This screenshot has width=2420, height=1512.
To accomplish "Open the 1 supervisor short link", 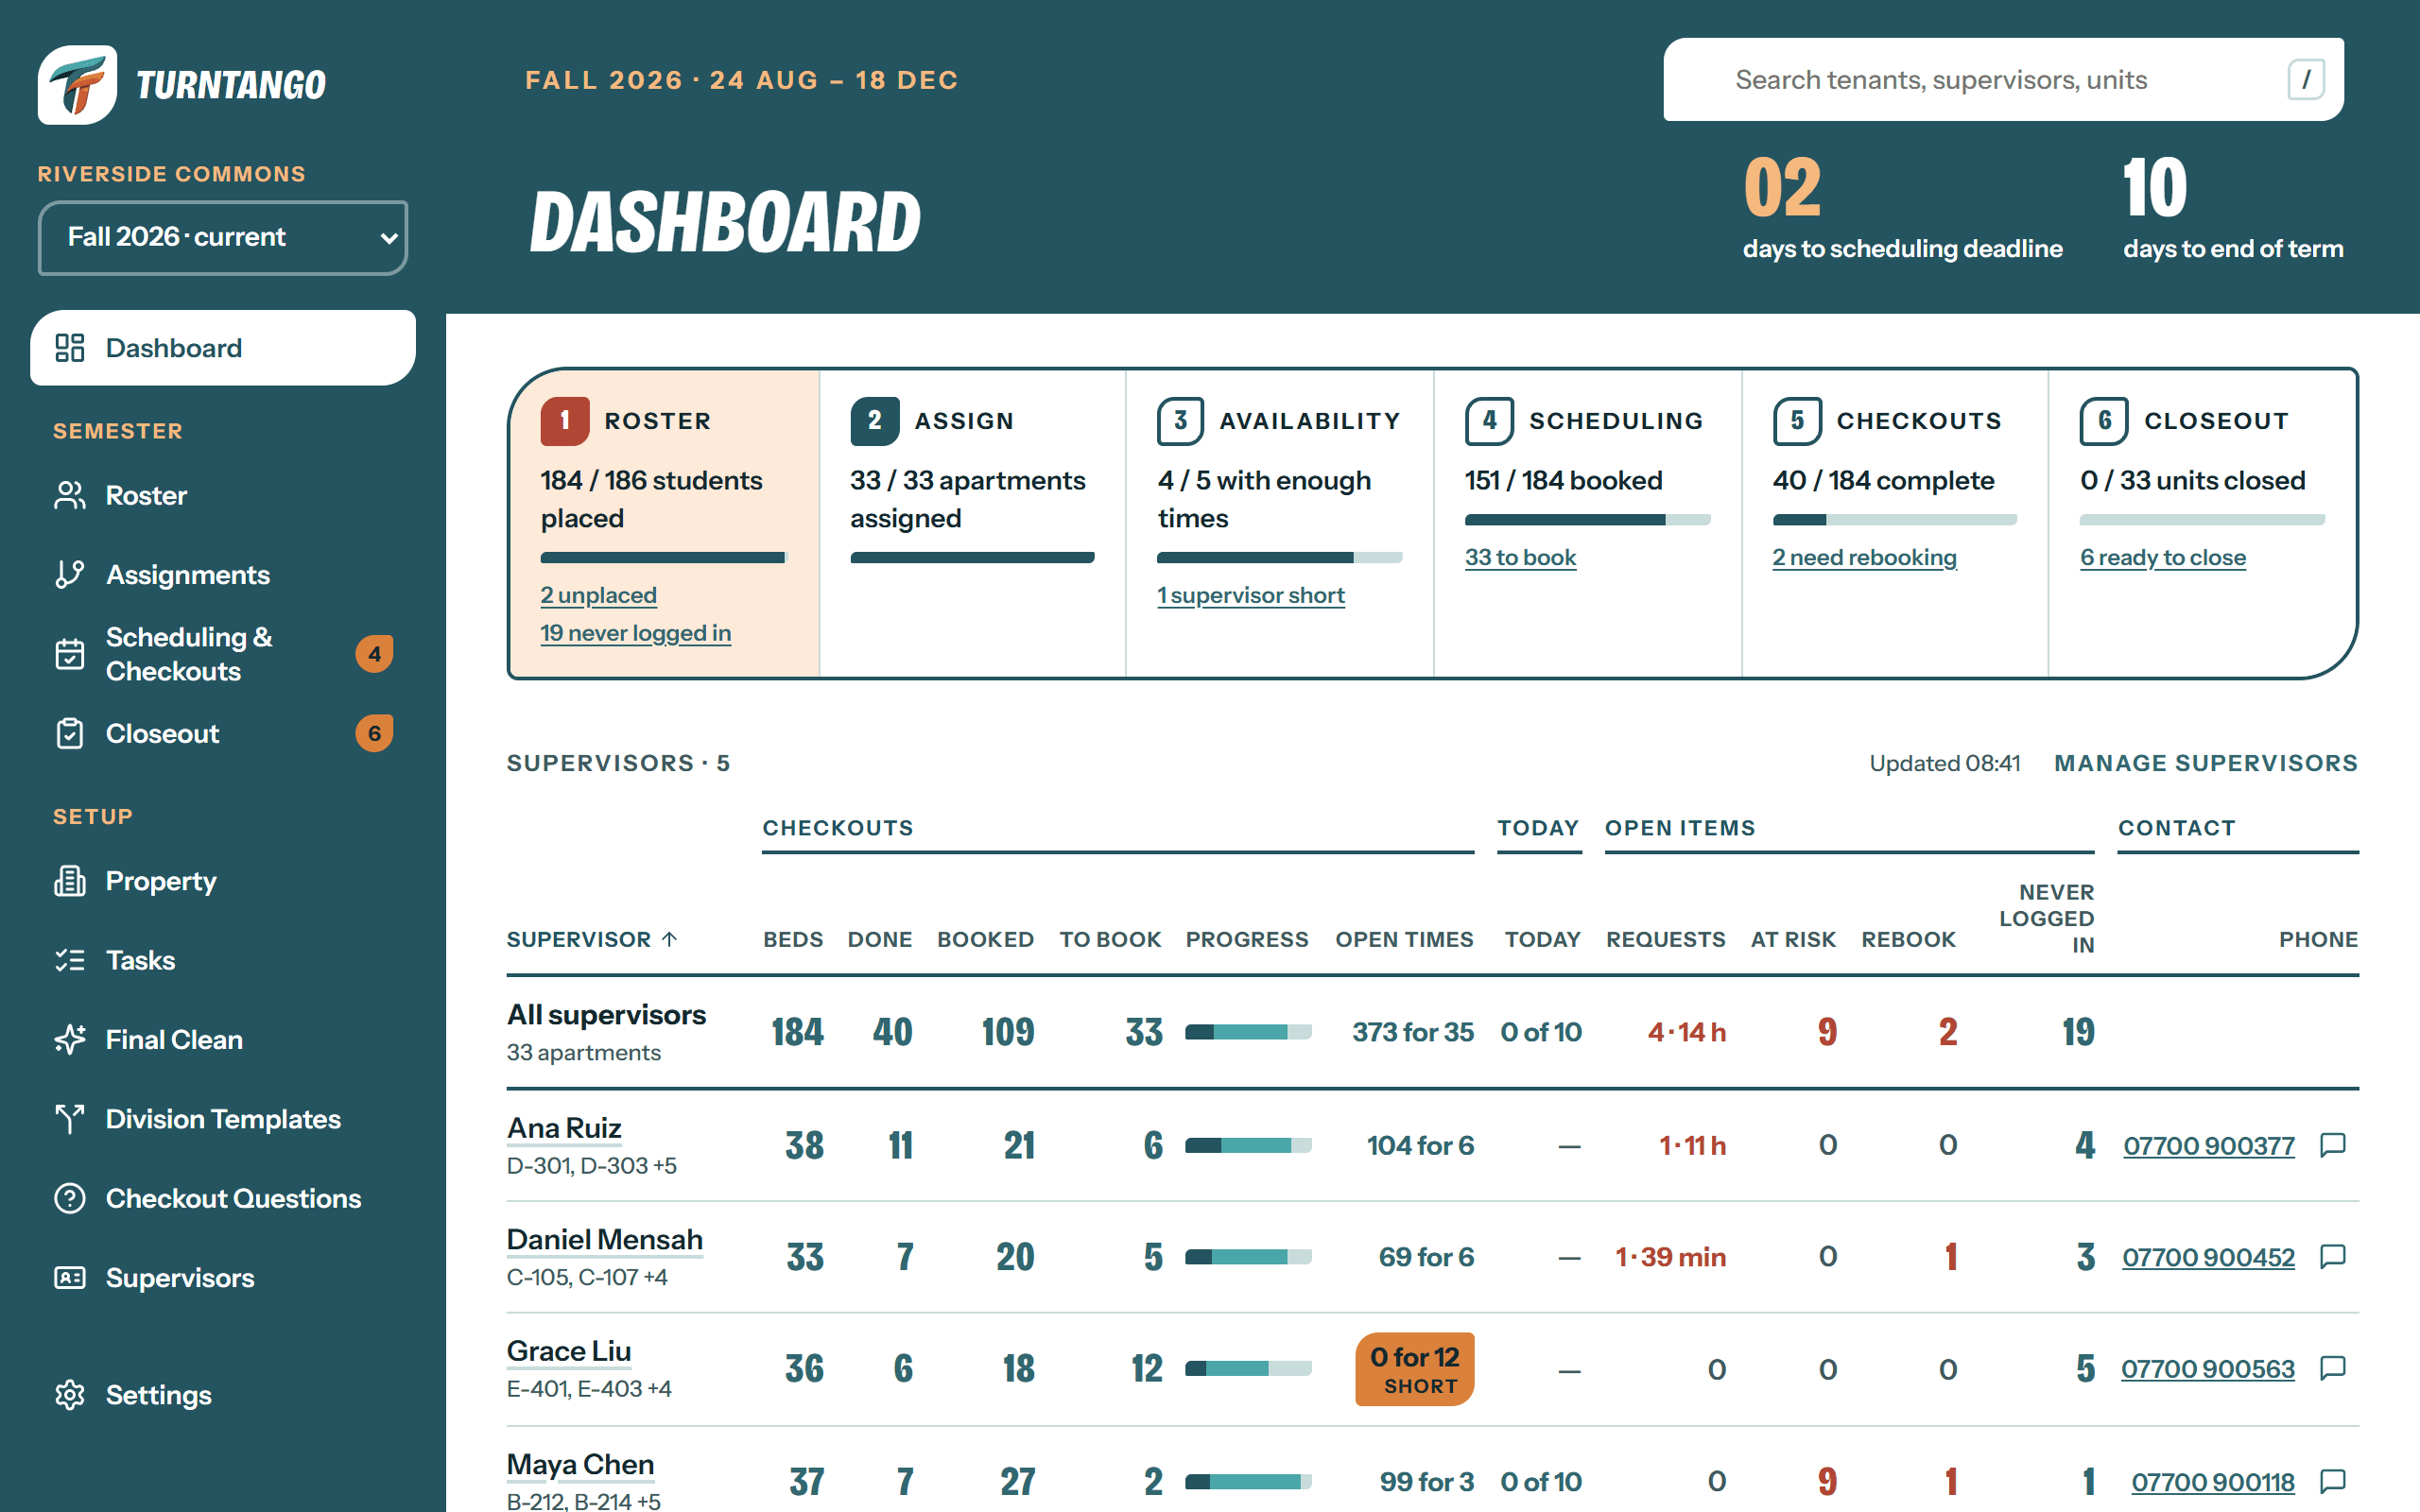I will [x=1250, y=595].
